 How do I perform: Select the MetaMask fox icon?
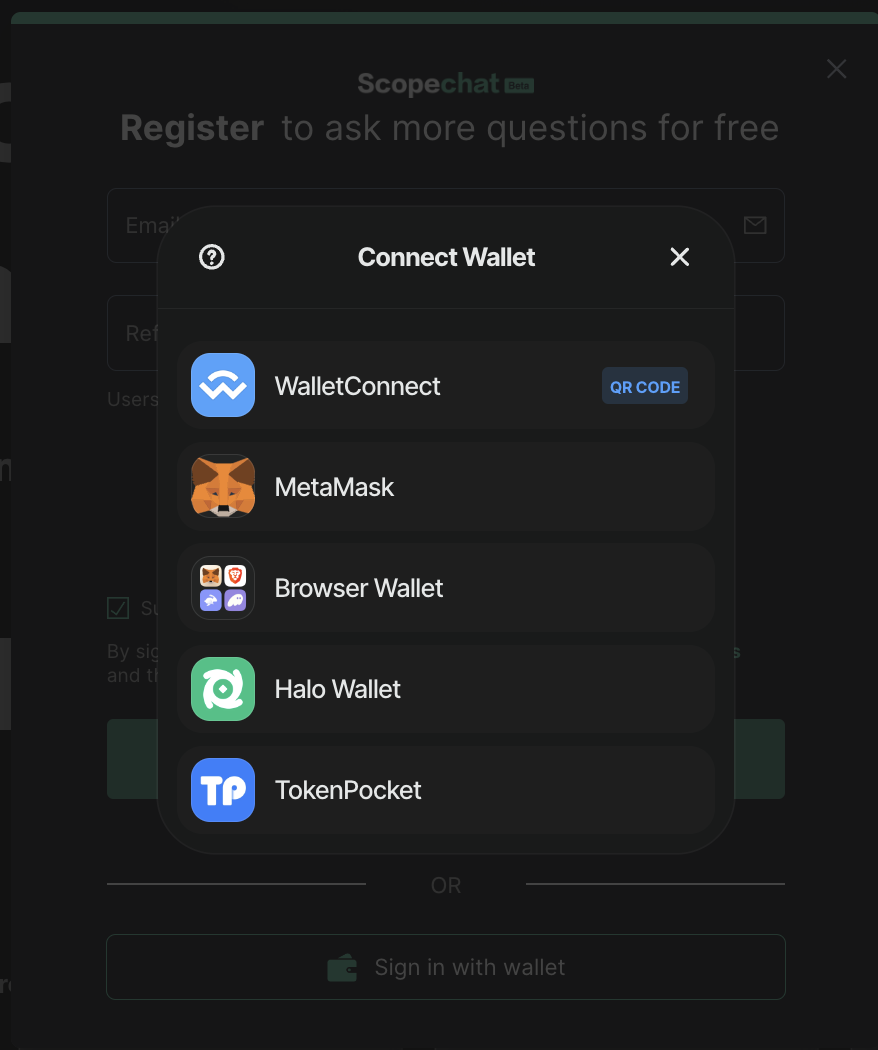[223, 486]
